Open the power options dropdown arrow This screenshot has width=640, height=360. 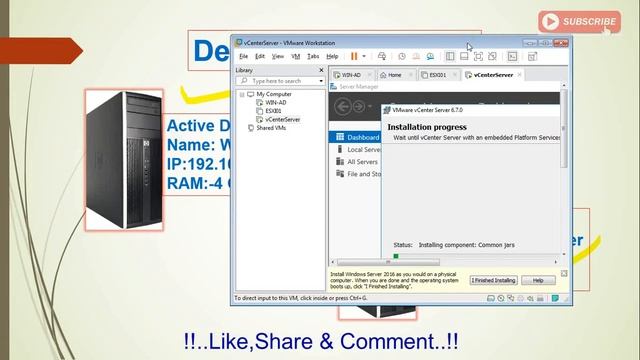(364, 56)
